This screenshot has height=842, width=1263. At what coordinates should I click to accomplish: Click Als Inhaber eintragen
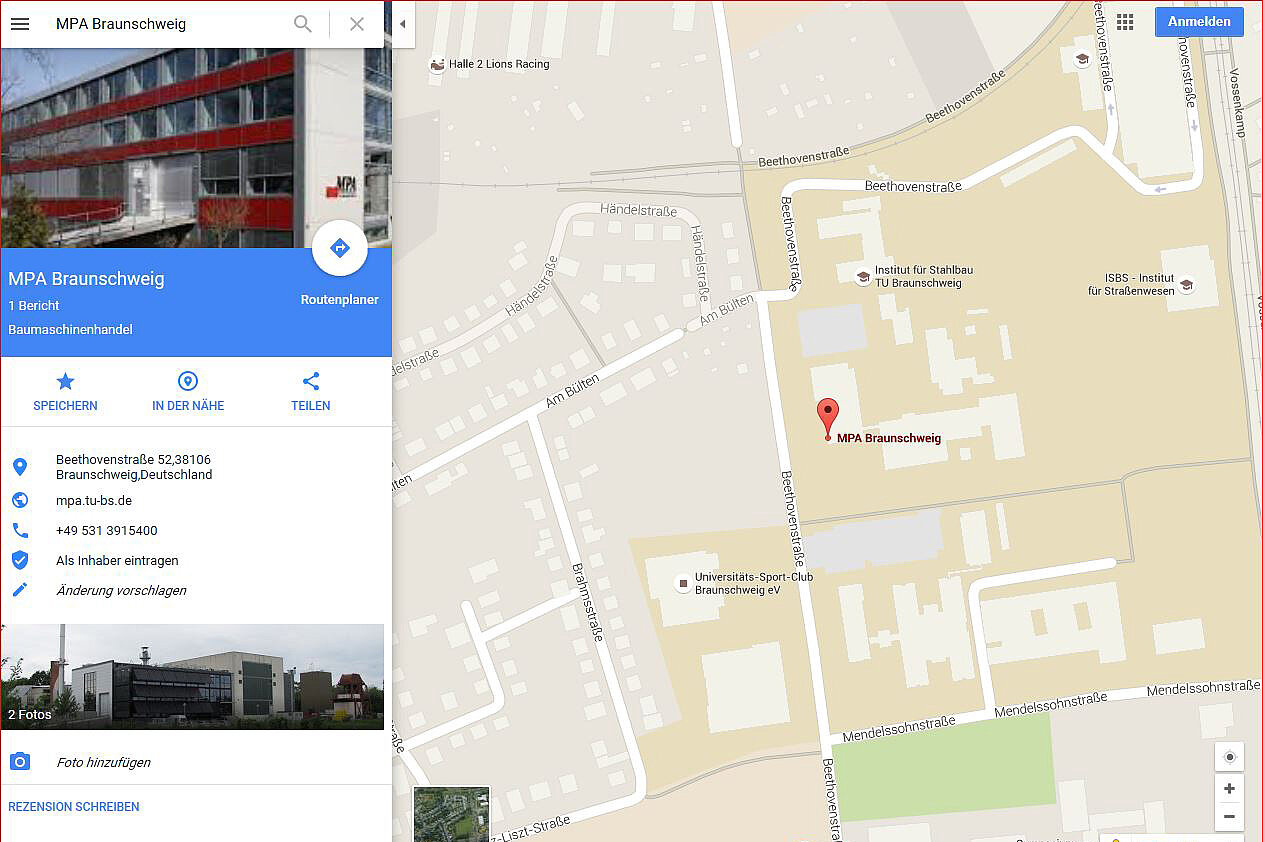tap(117, 561)
